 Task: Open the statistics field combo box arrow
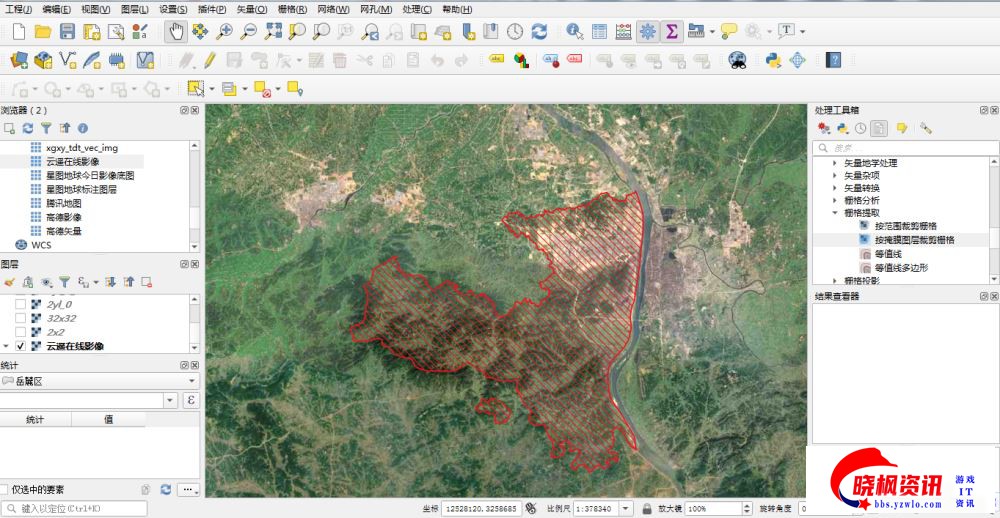(x=170, y=401)
